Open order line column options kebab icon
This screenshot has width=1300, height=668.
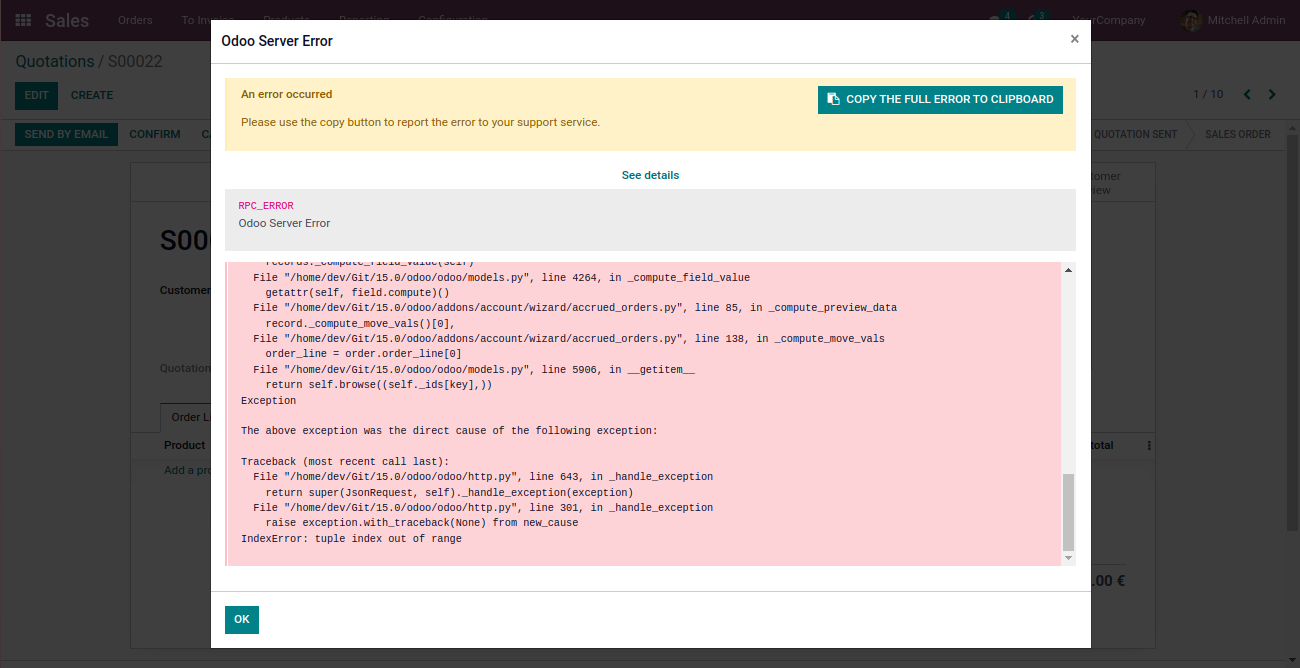point(1149,445)
